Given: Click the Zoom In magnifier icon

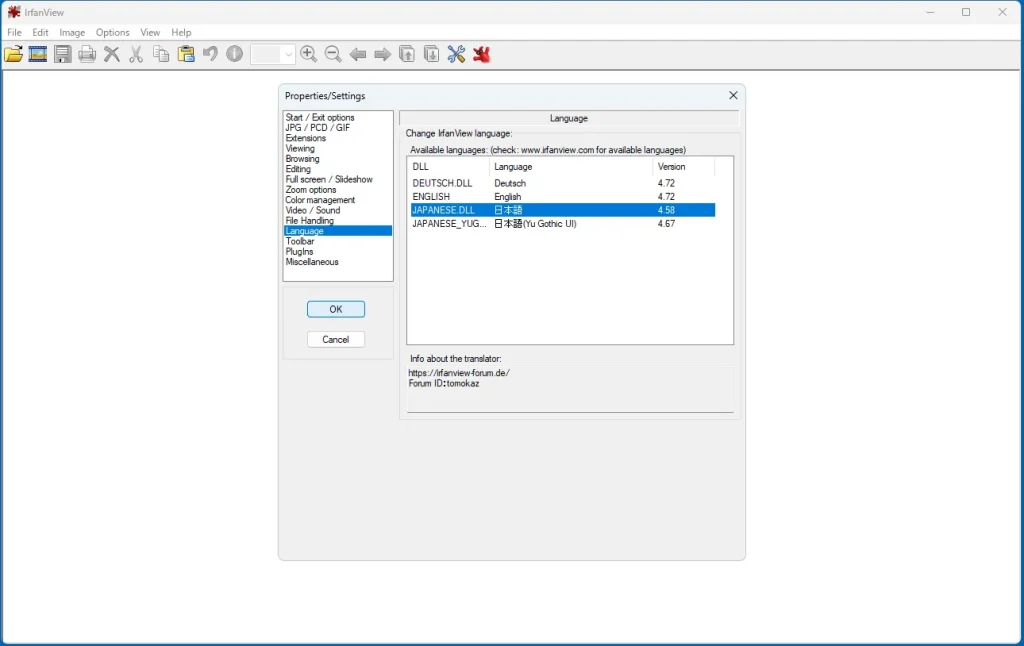Looking at the screenshot, I should tap(309, 54).
